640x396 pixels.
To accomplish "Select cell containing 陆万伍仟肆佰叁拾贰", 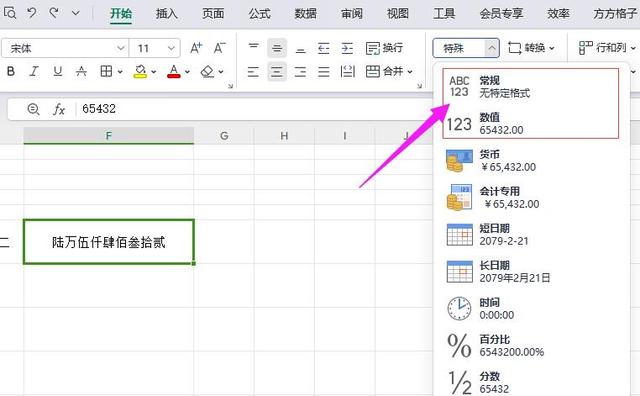I will click(x=109, y=242).
